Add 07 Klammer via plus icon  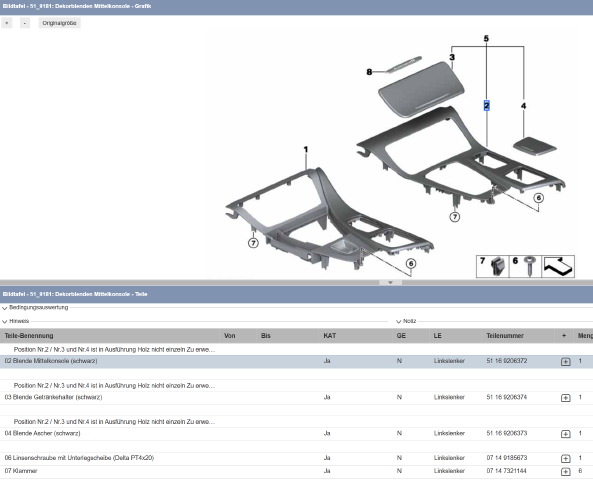[565, 472]
